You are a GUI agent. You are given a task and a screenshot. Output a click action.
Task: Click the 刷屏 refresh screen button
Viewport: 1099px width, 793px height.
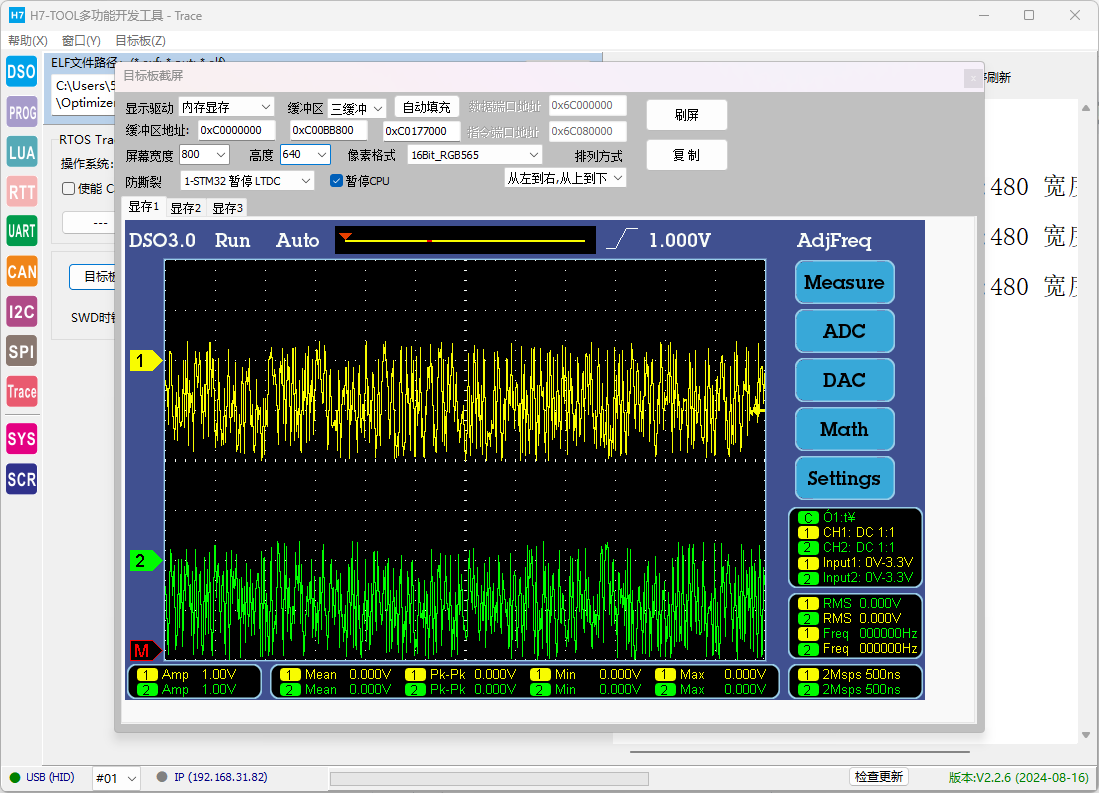[686, 115]
